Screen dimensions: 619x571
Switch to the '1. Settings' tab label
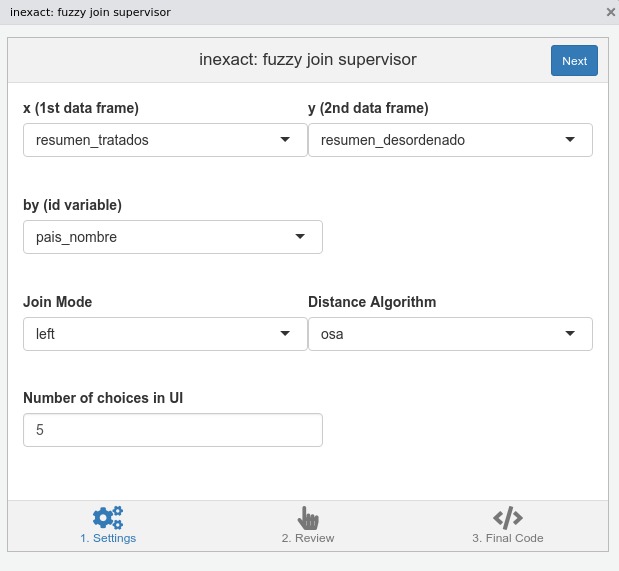(x=108, y=538)
